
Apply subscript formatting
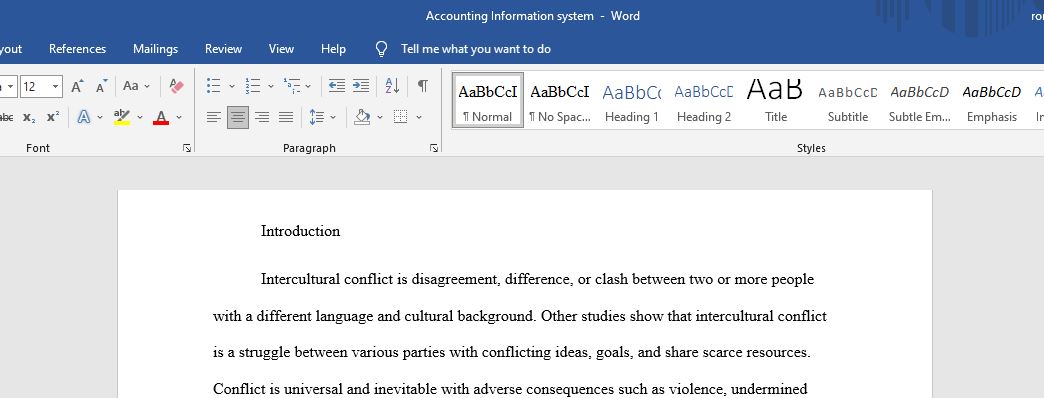coord(29,117)
